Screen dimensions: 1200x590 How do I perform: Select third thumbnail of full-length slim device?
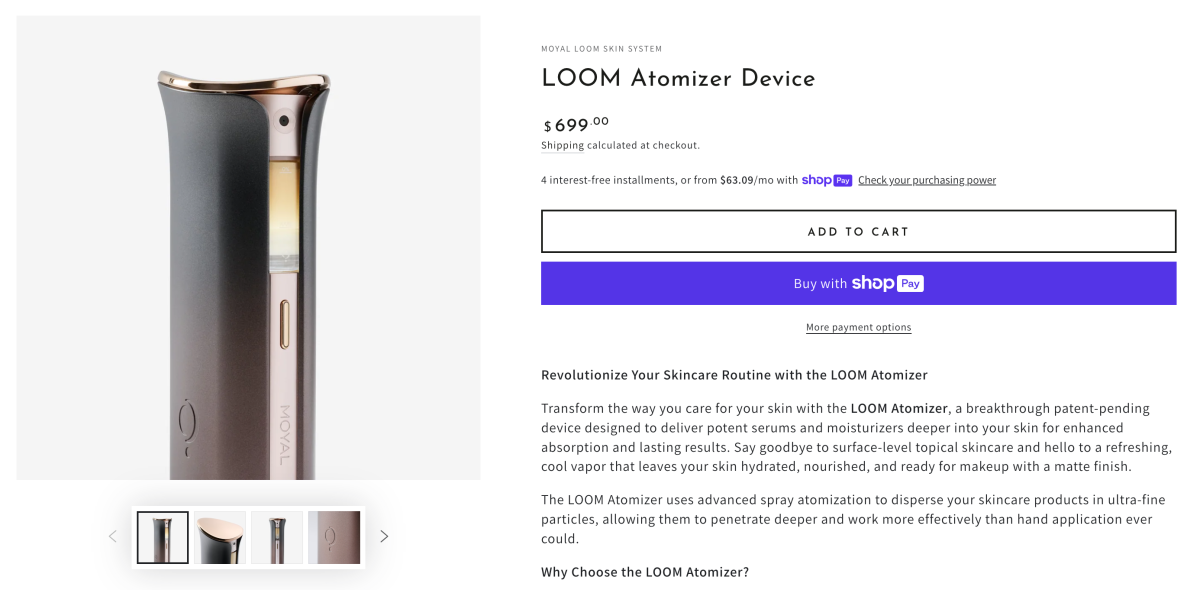pos(277,538)
